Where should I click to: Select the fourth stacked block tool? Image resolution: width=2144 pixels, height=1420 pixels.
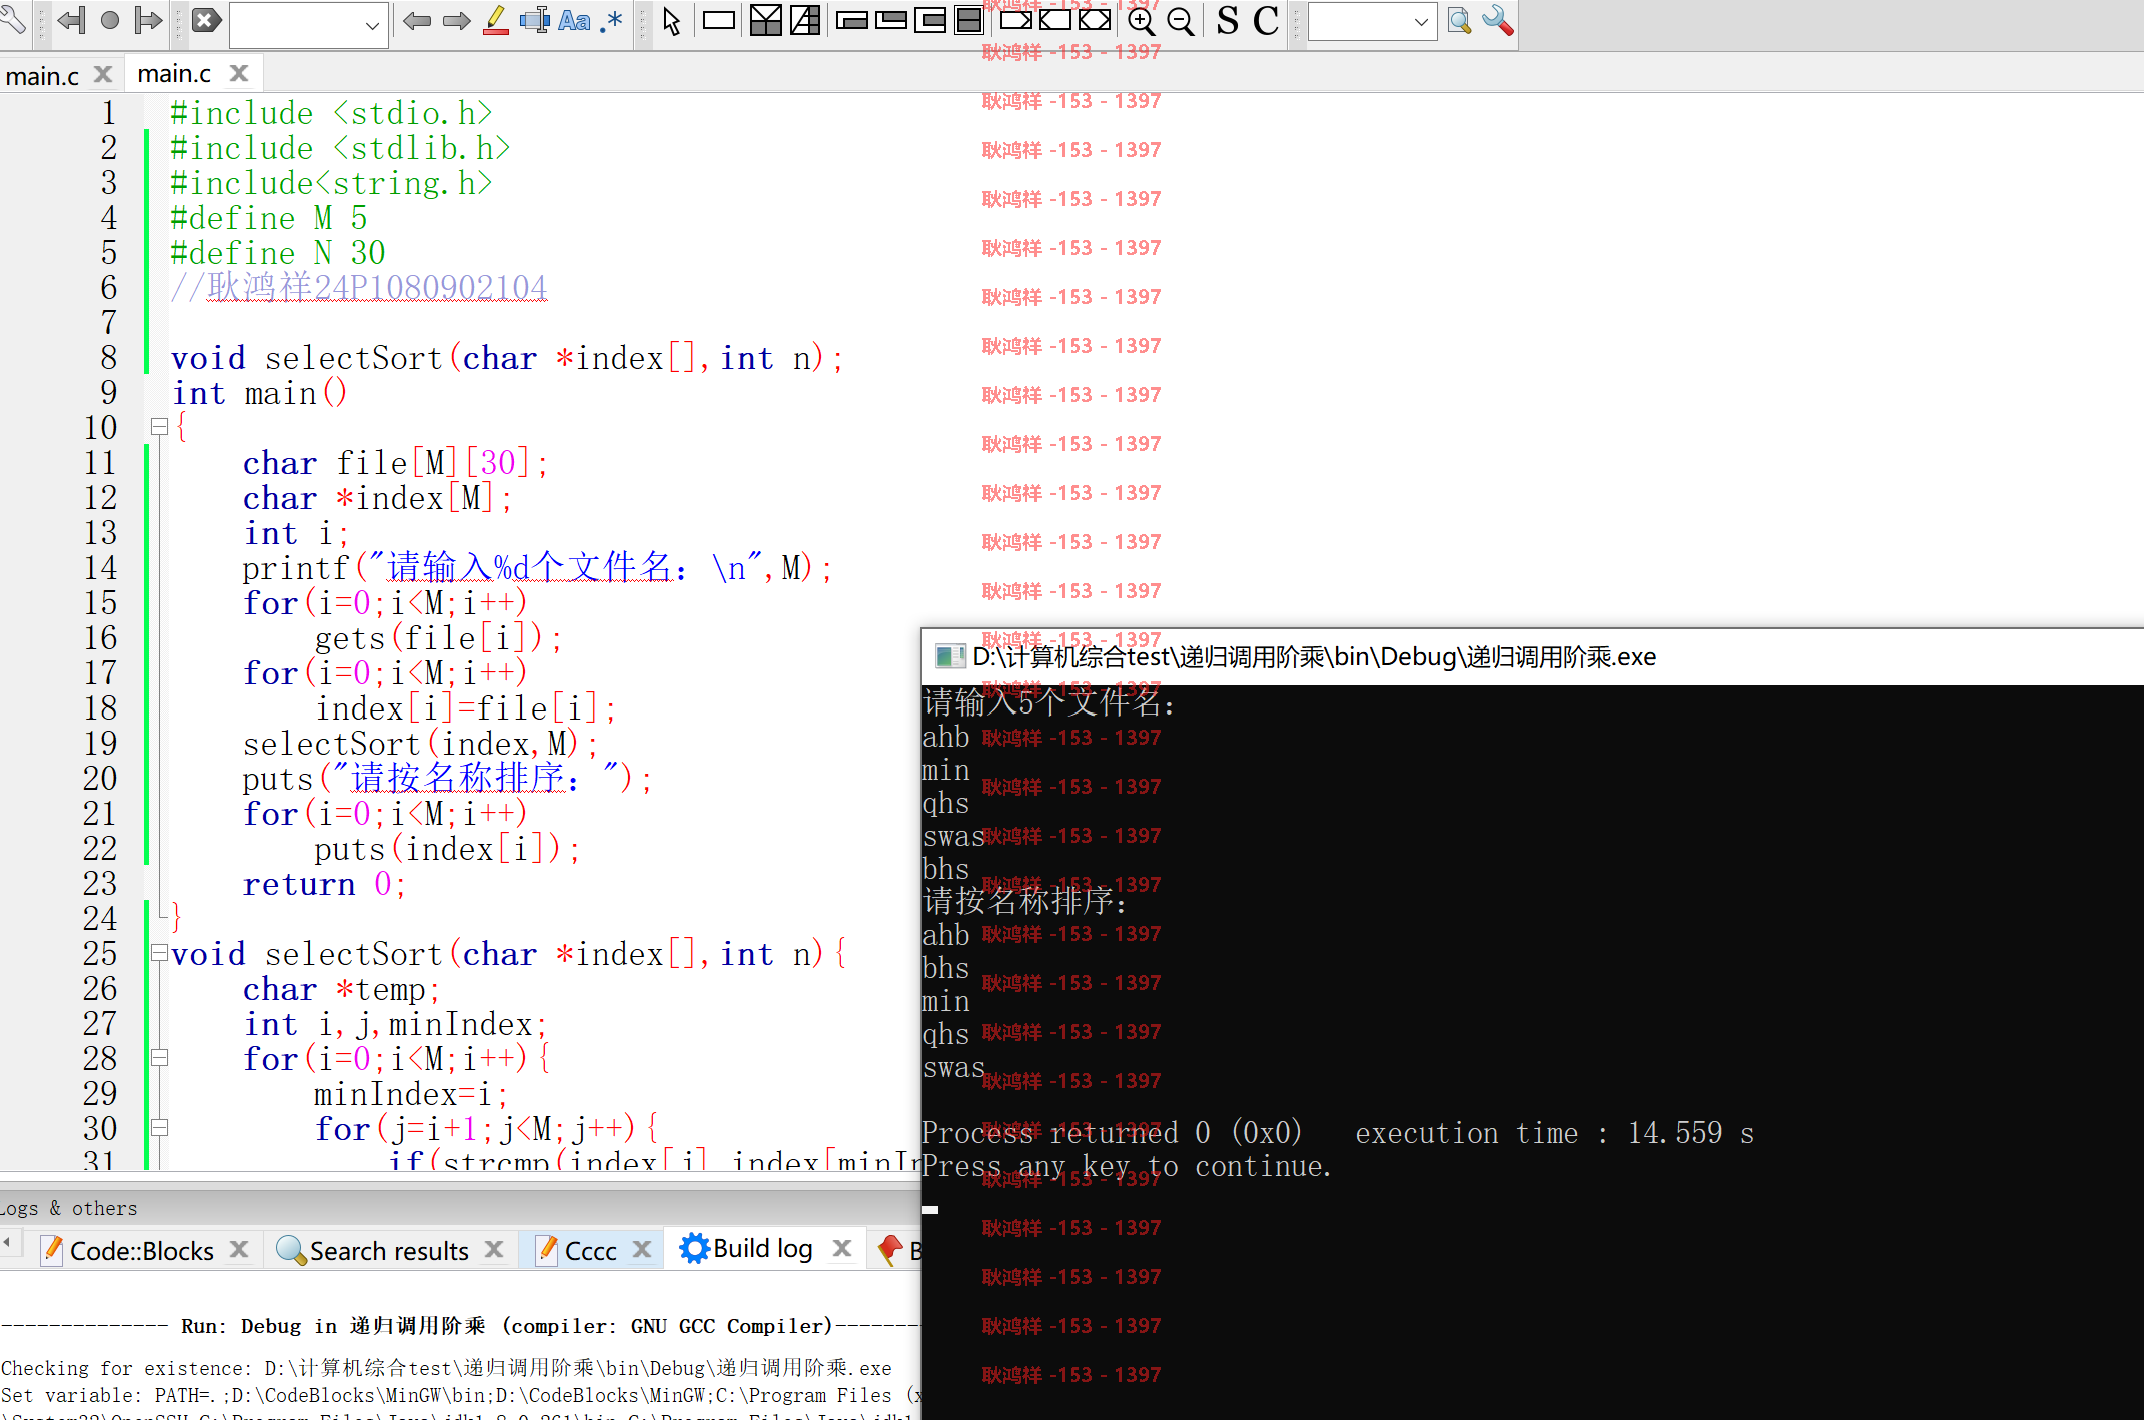[x=969, y=20]
